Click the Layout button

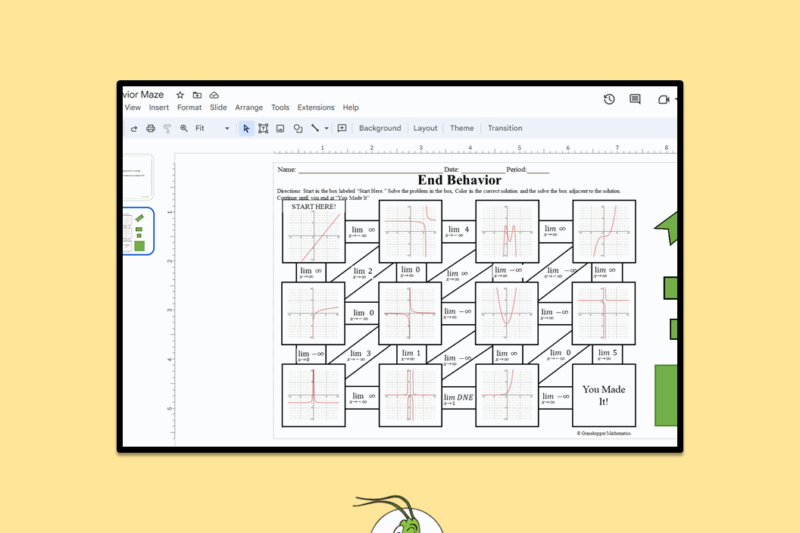click(425, 129)
